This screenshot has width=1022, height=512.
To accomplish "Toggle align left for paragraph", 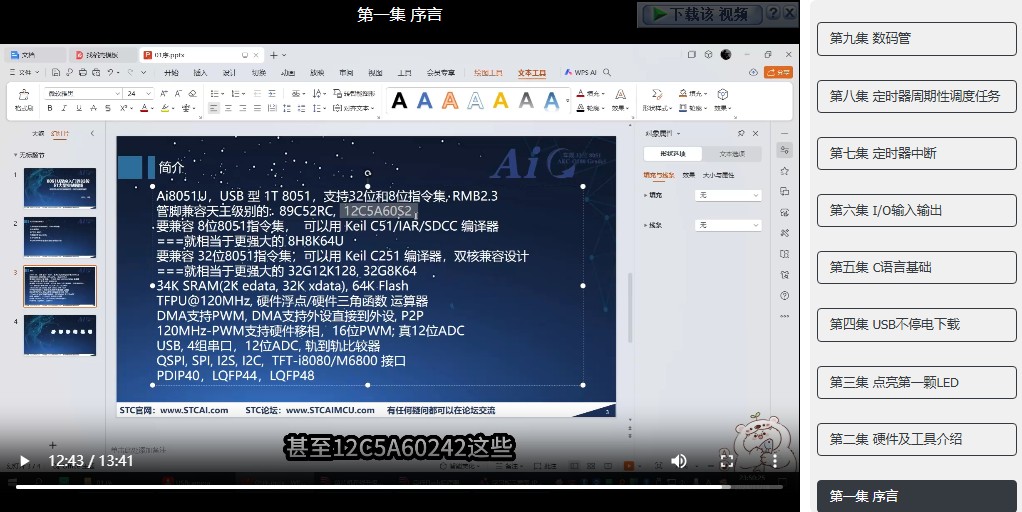I will click(214, 108).
